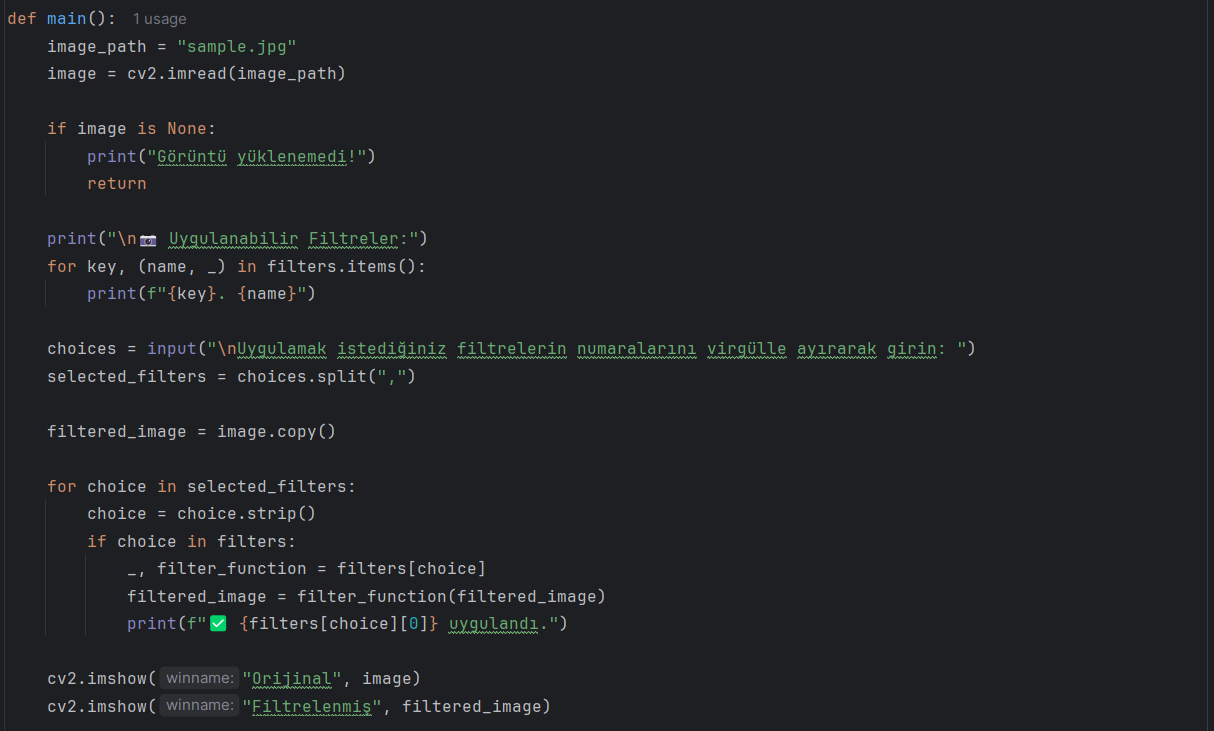
Task: Click the first "winname:" parameter hint
Action: click(199, 679)
